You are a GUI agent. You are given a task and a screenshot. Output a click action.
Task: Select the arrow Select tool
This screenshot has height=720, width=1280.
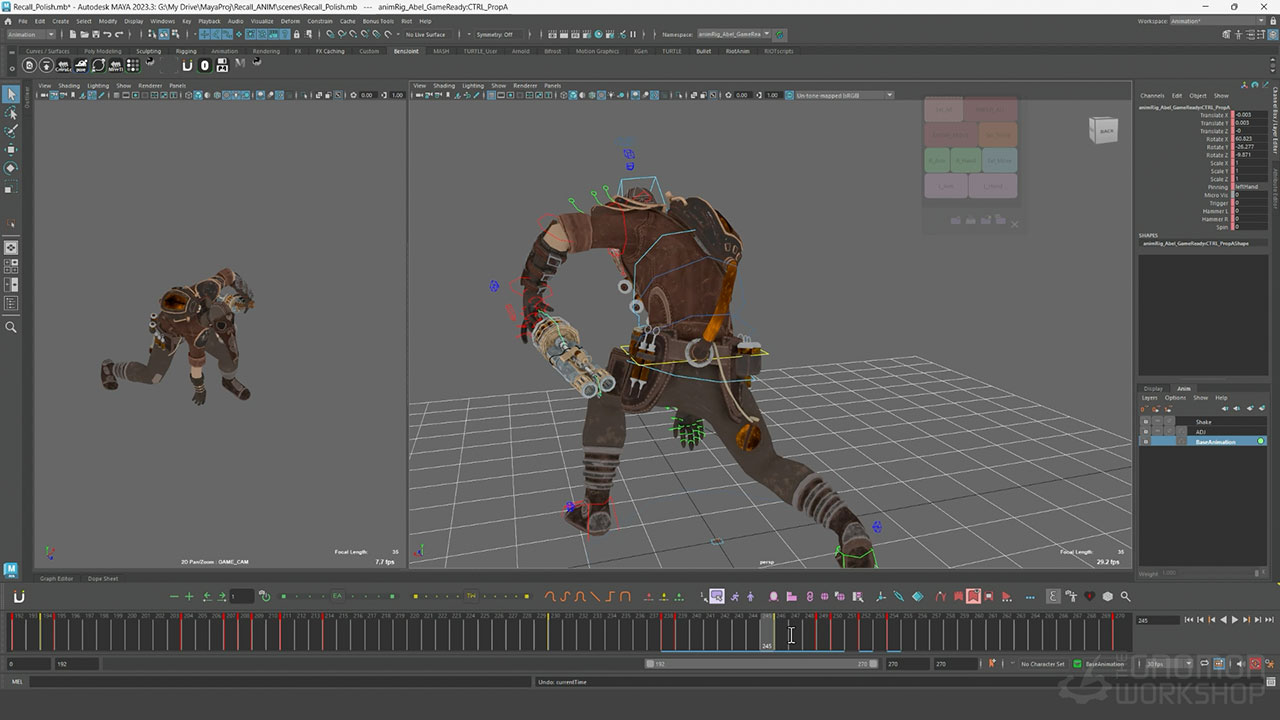(11, 95)
